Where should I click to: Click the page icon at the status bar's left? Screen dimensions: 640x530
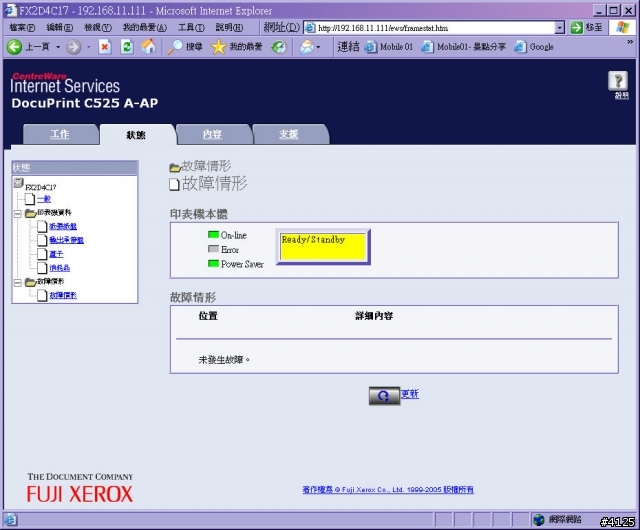[x=10, y=520]
